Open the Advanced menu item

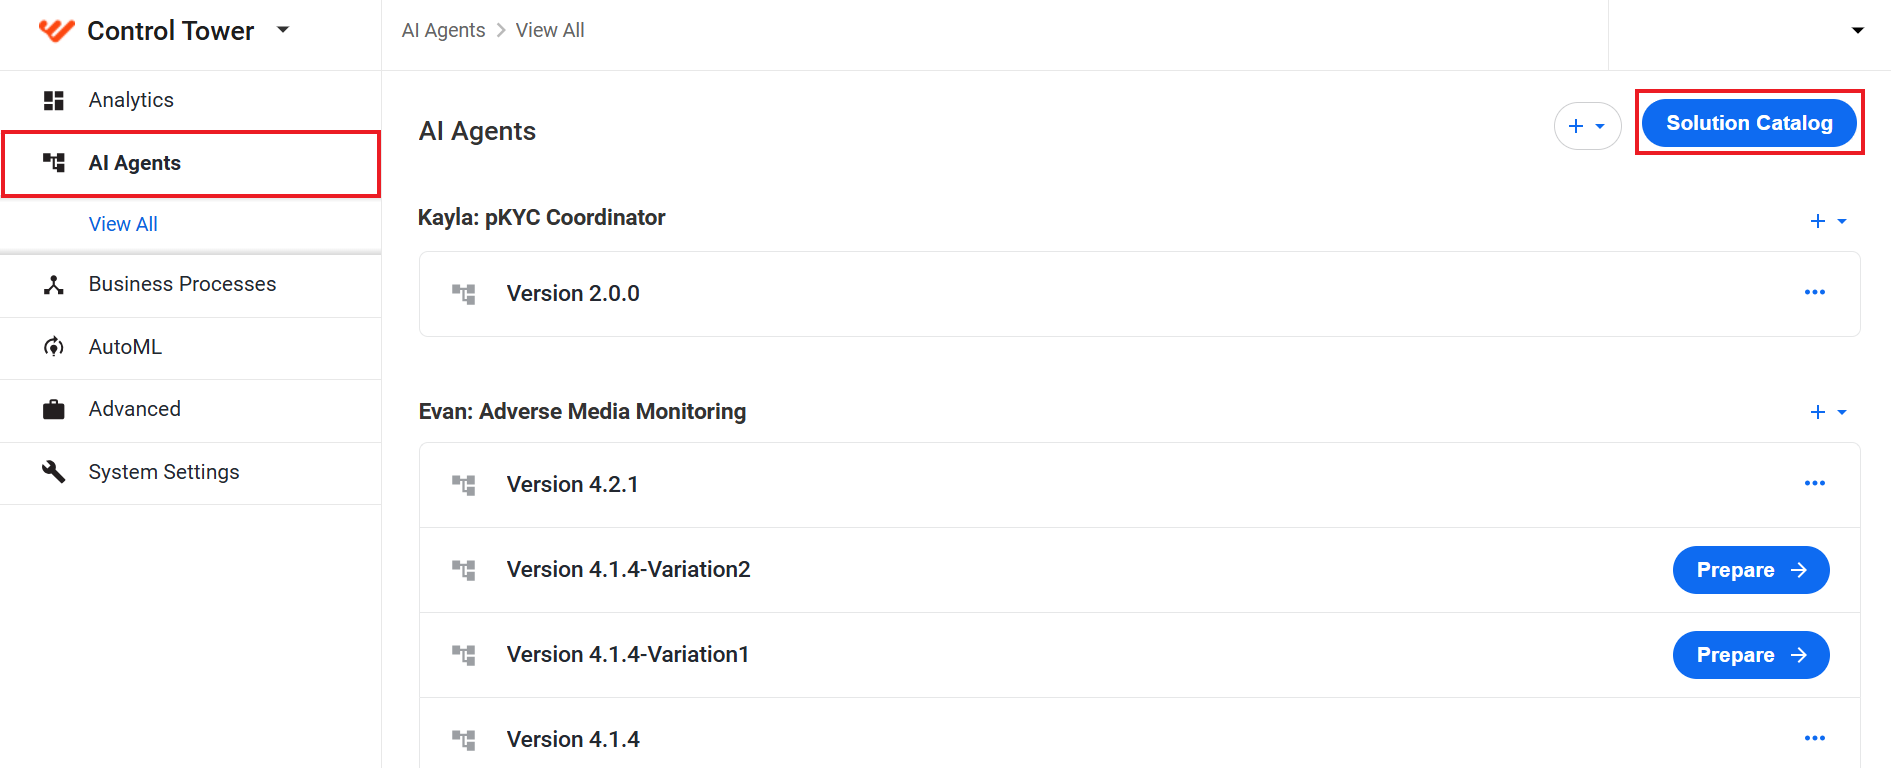point(191,409)
